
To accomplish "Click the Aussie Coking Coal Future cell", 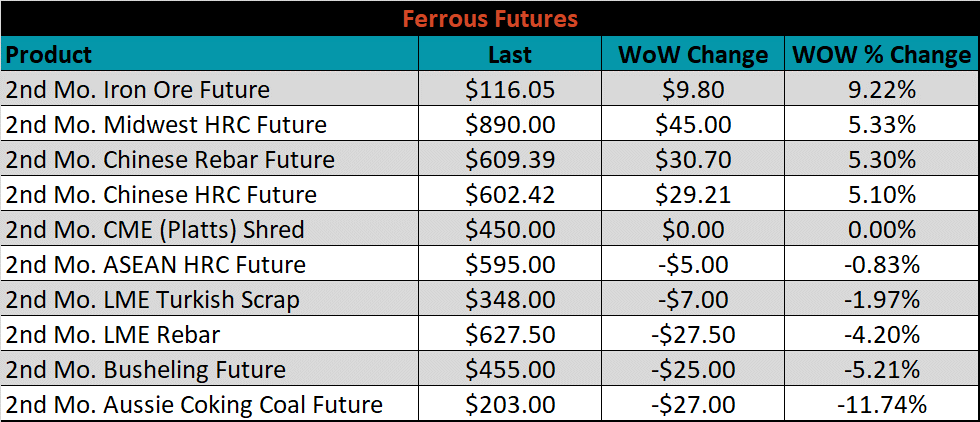I will (x=210, y=404).
